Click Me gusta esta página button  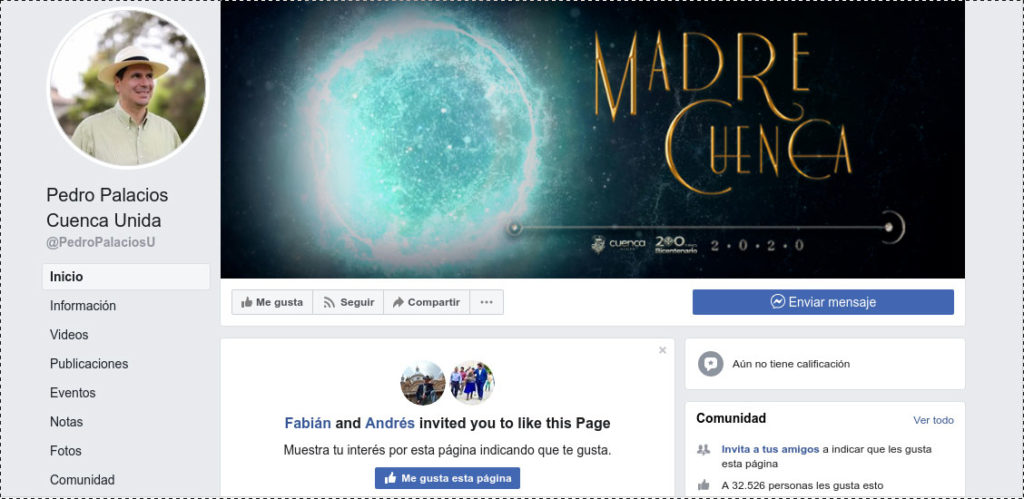447,478
